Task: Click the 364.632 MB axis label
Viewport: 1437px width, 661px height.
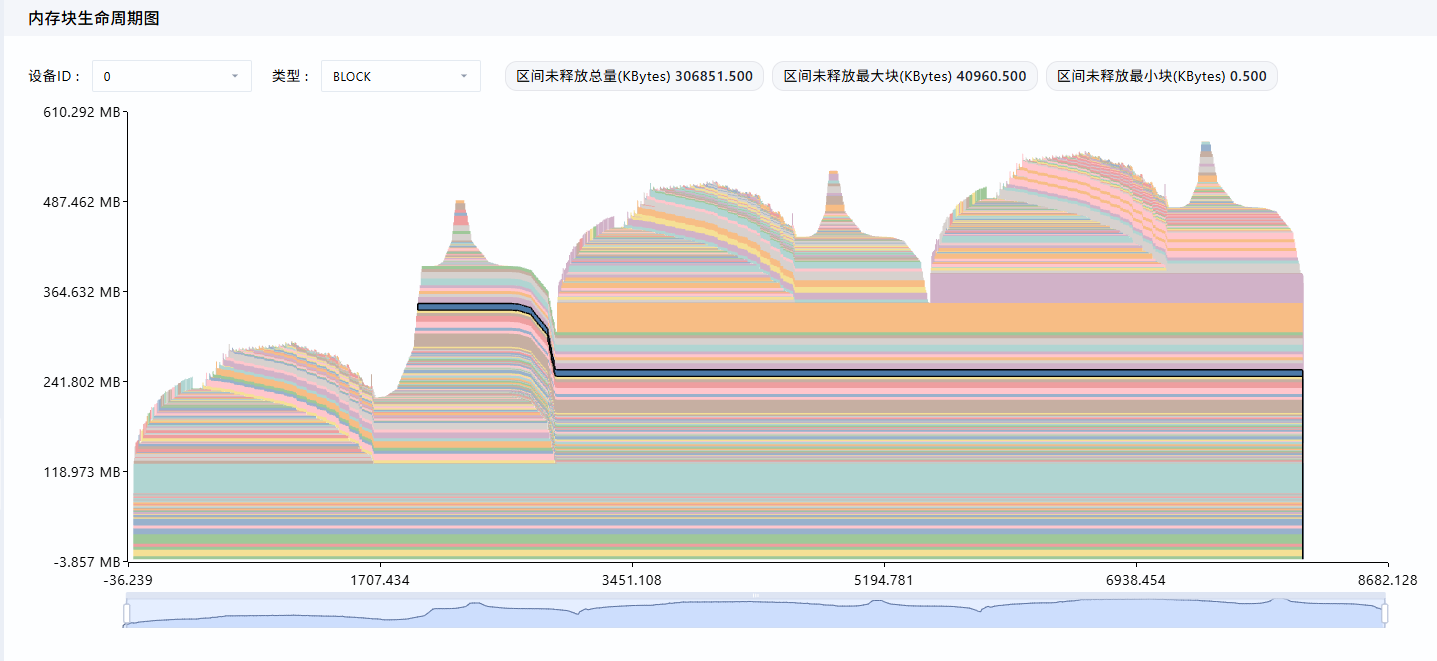Action: coord(81,292)
